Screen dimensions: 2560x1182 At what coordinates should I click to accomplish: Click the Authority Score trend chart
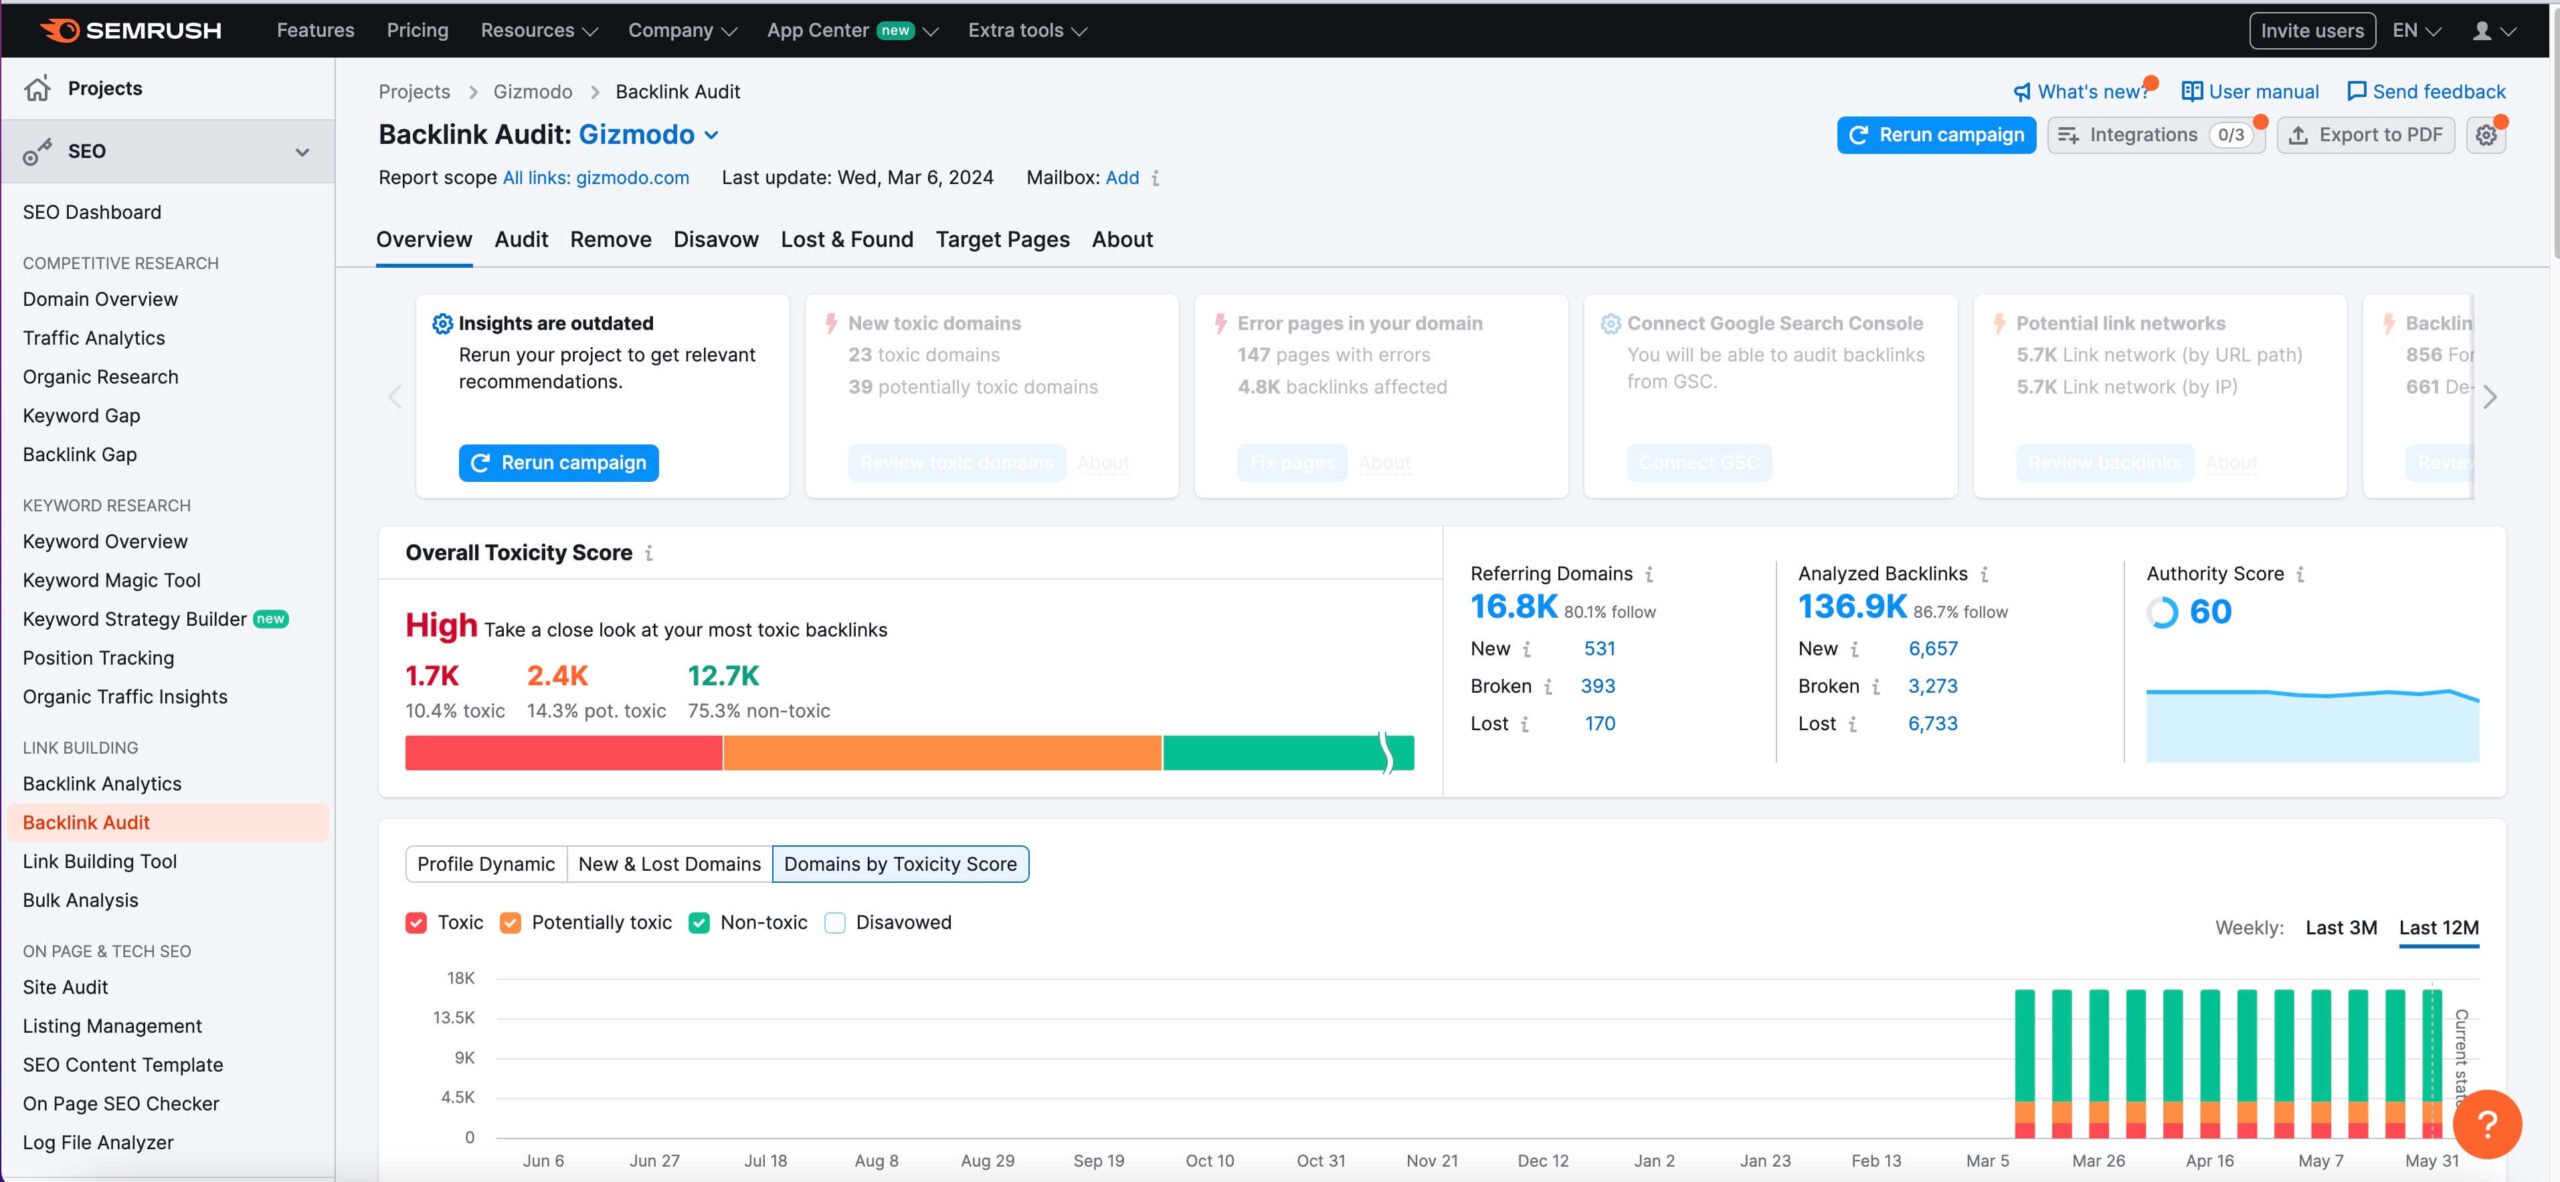click(x=2312, y=725)
